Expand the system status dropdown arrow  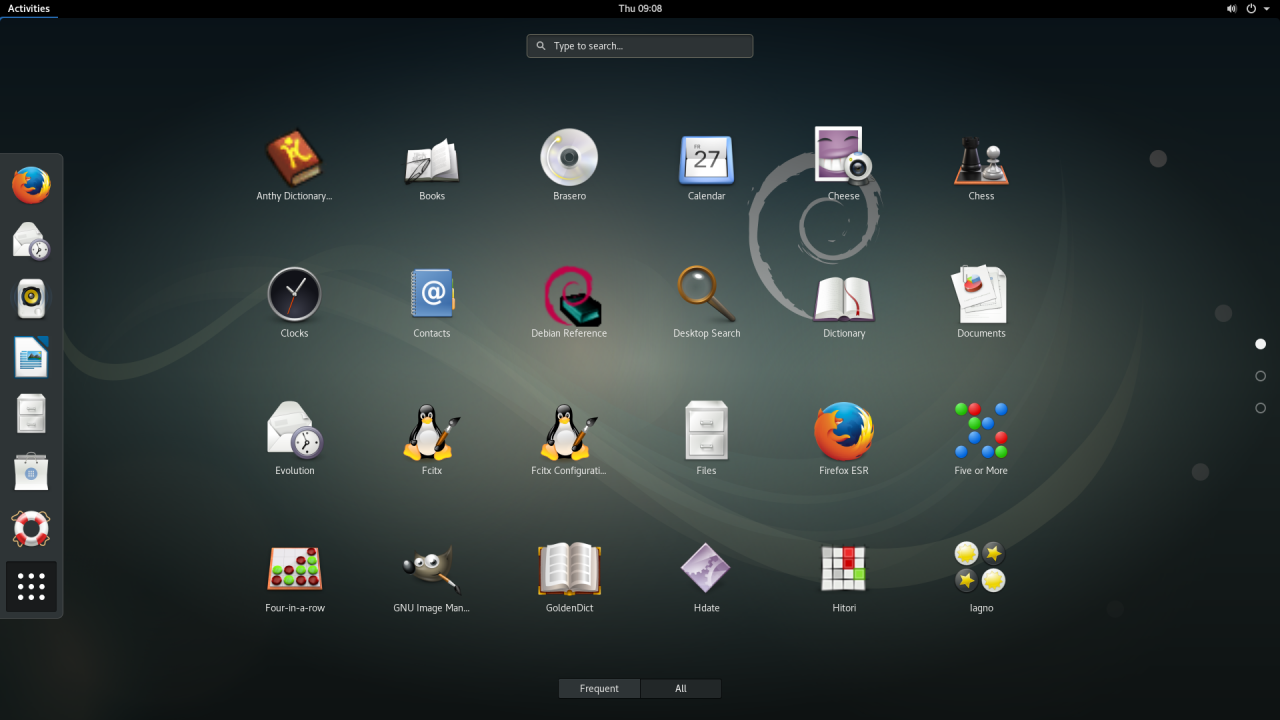1268,8
